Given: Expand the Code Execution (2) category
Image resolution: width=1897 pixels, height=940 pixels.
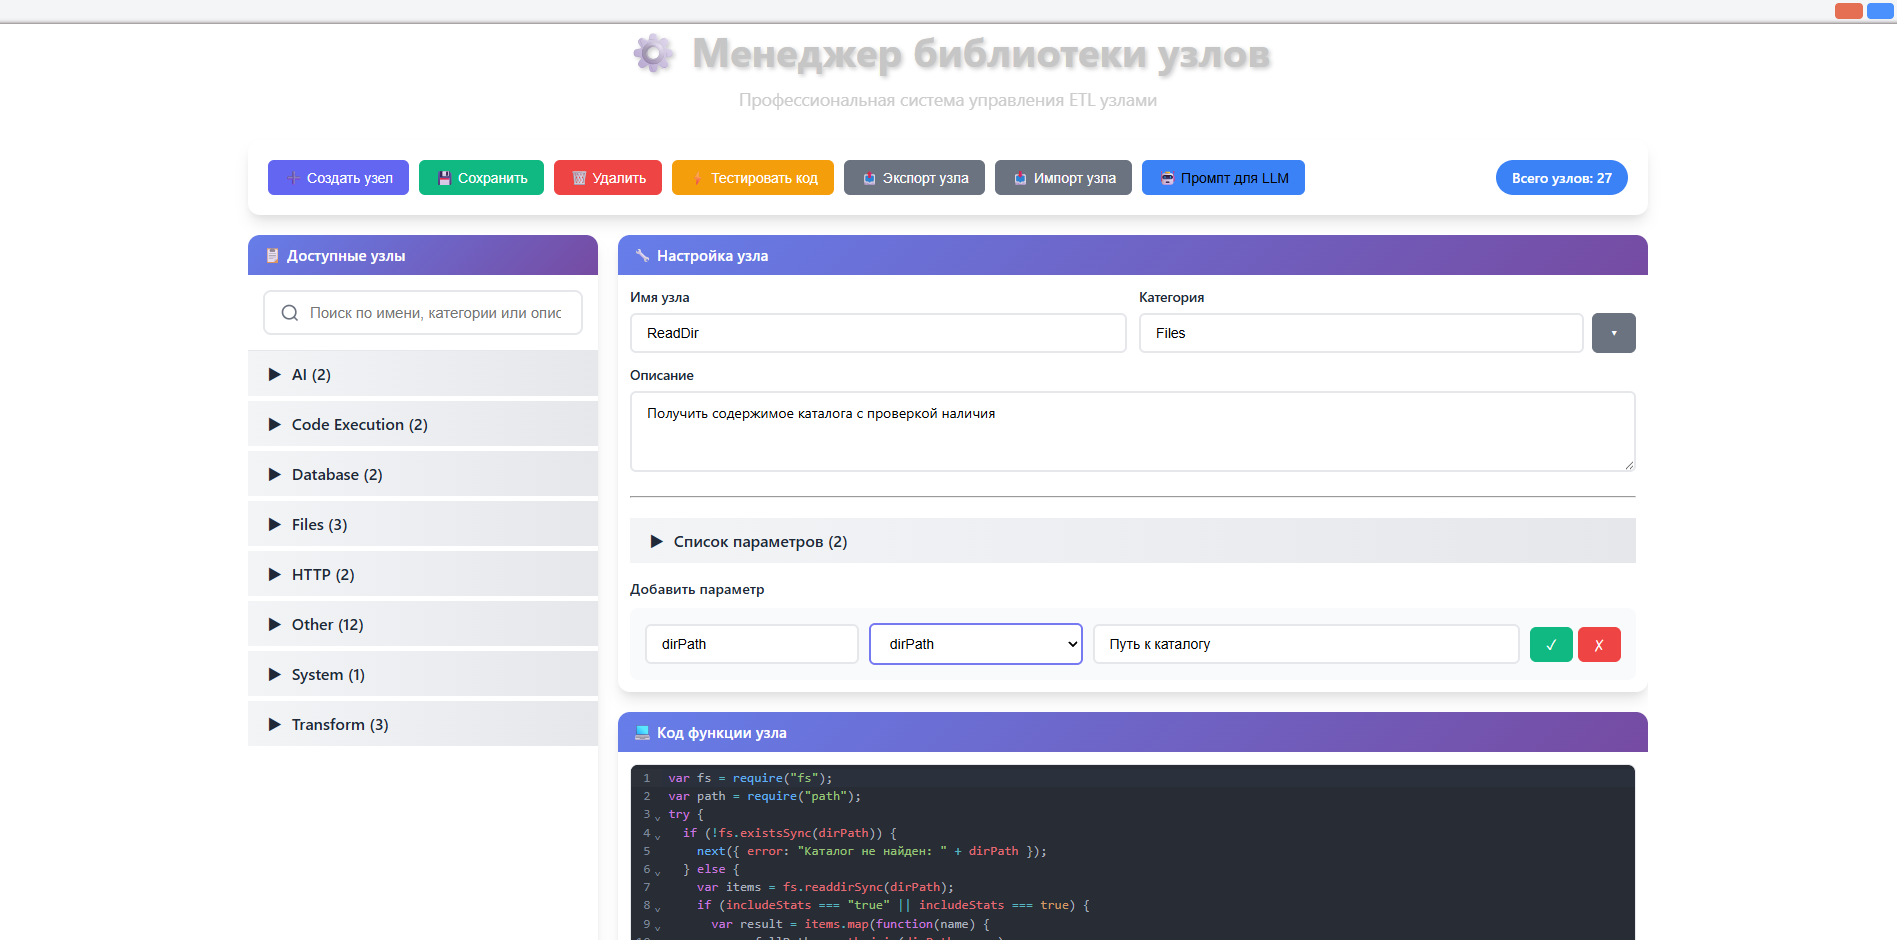Looking at the screenshot, I should (423, 424).
